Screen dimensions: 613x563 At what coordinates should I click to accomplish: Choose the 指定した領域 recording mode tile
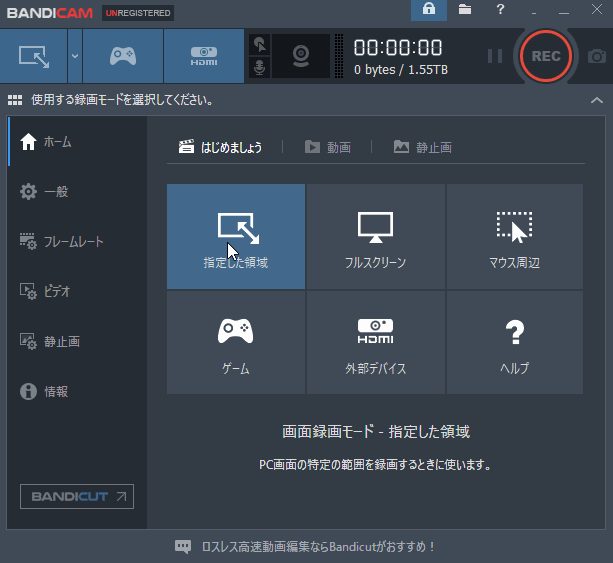pos(236,237)
